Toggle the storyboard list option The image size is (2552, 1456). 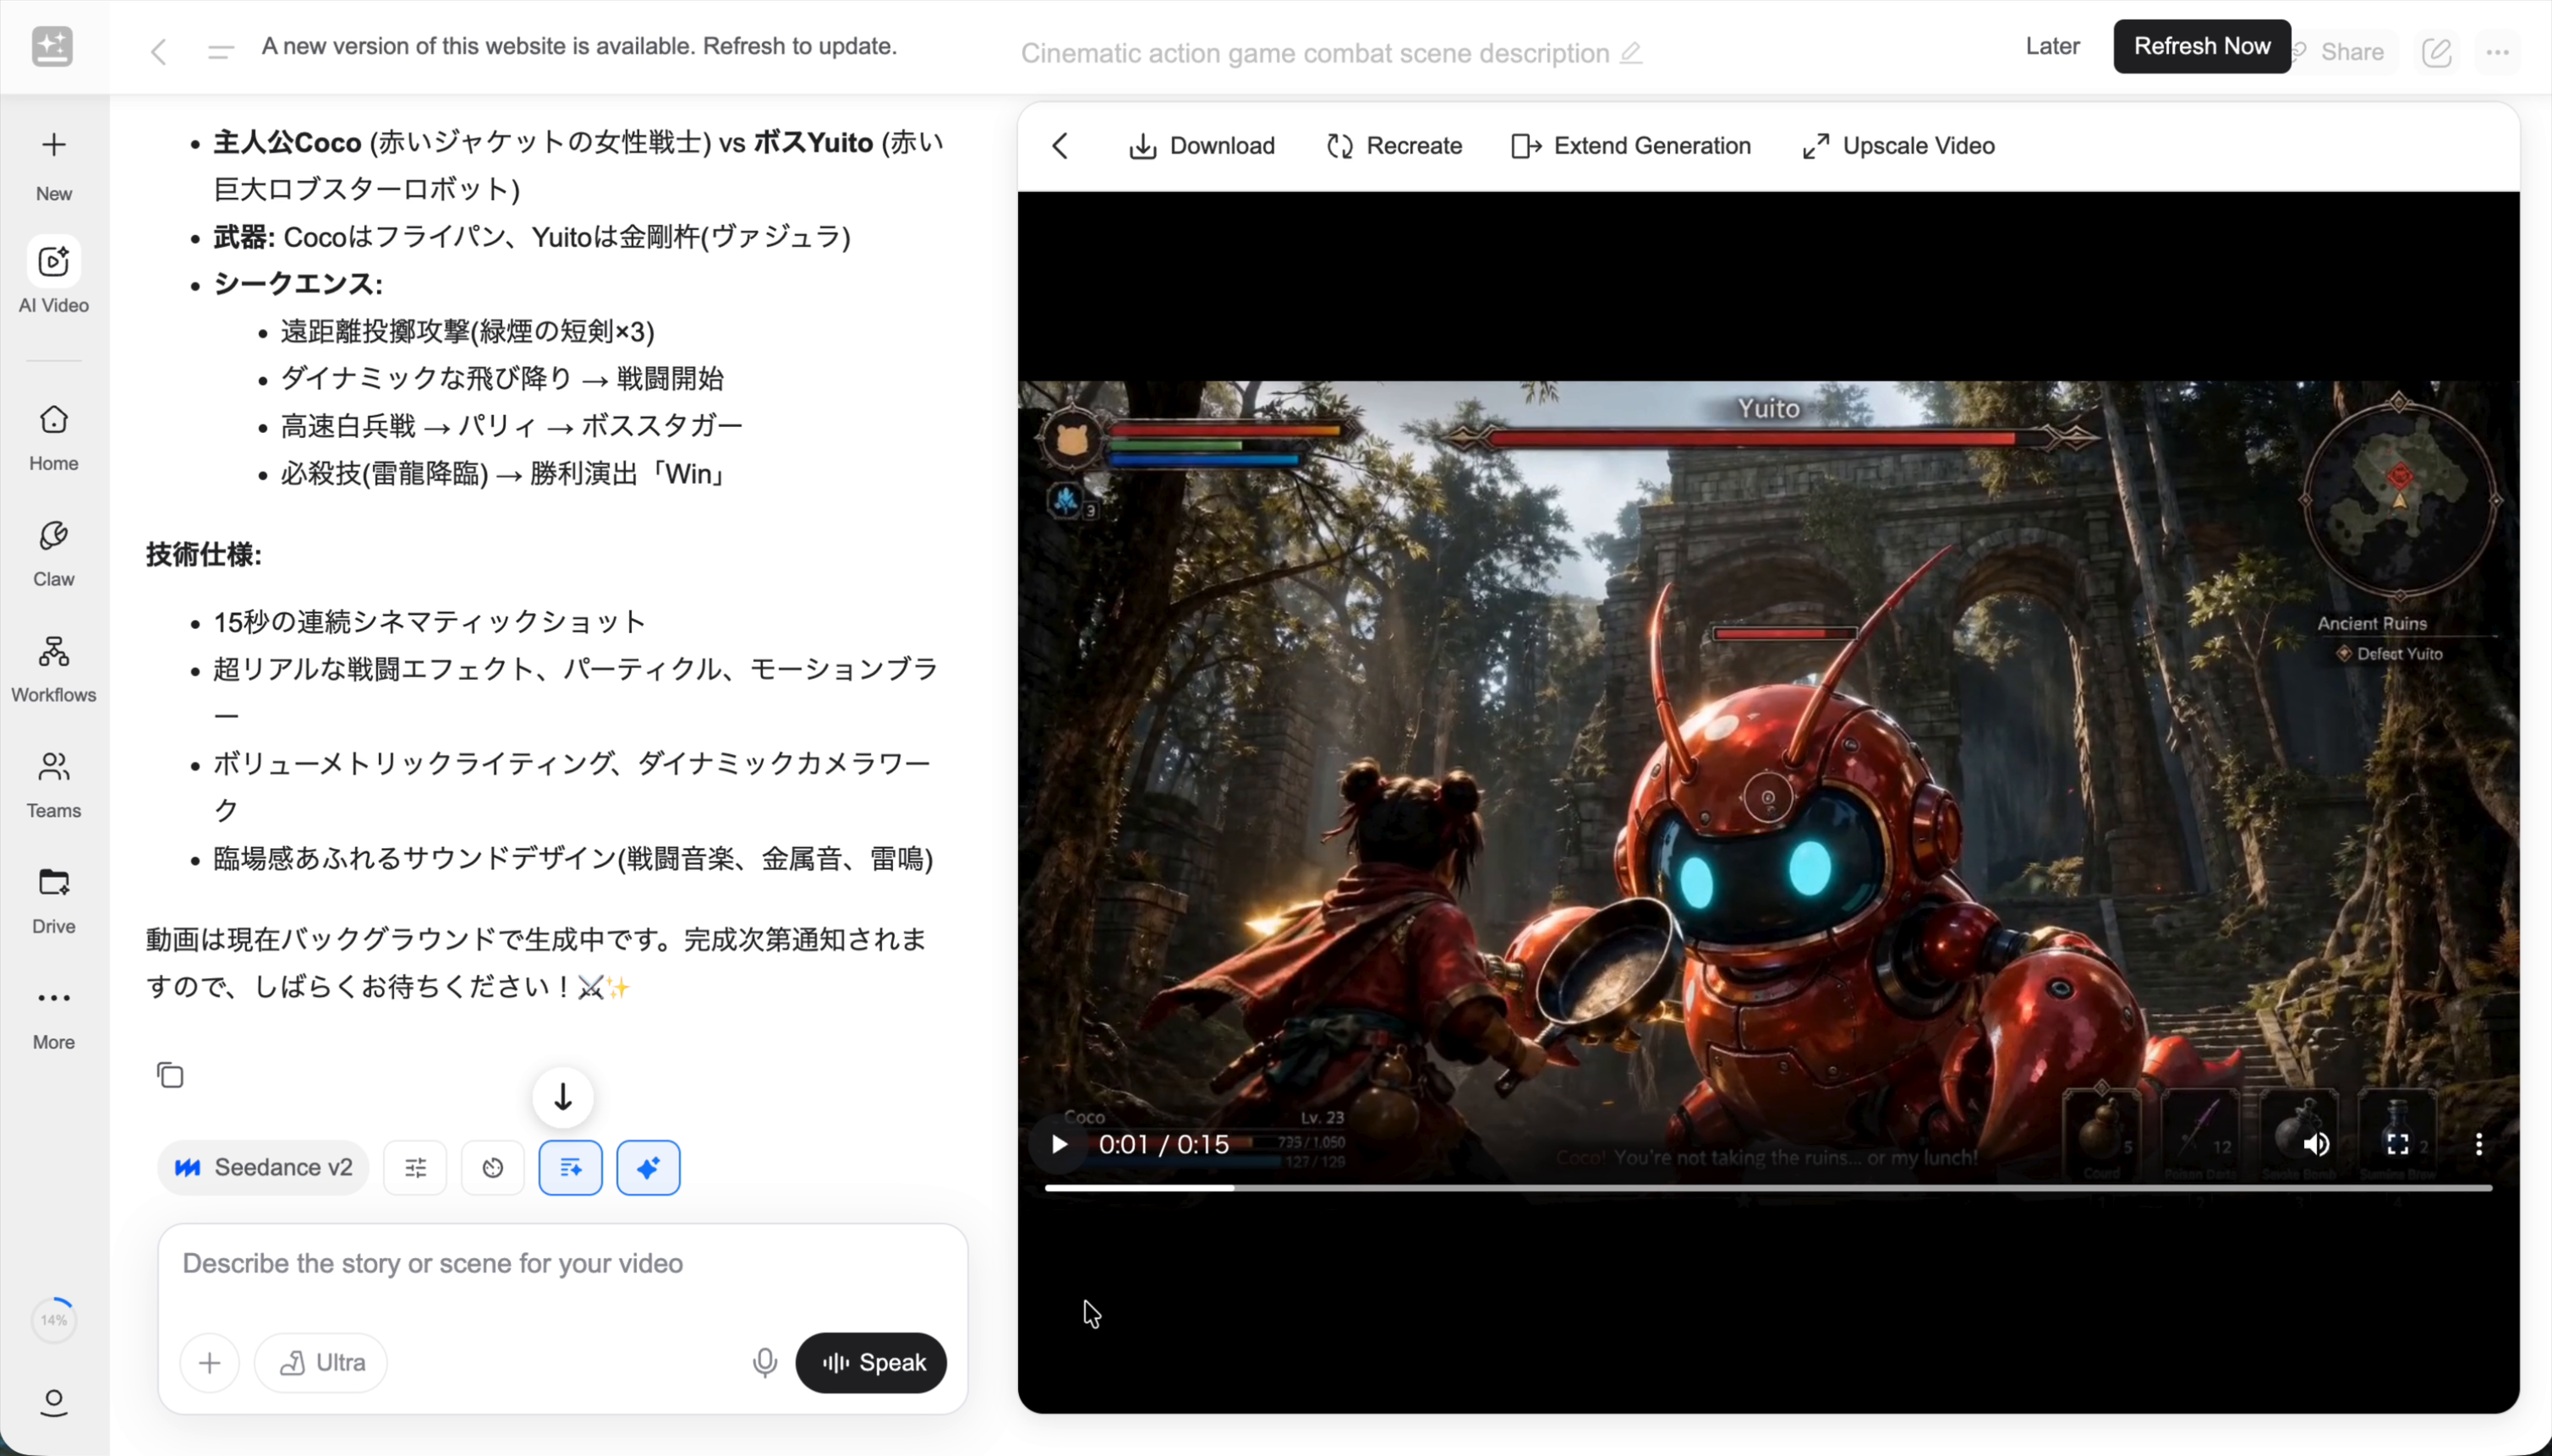pos(570,1167)
